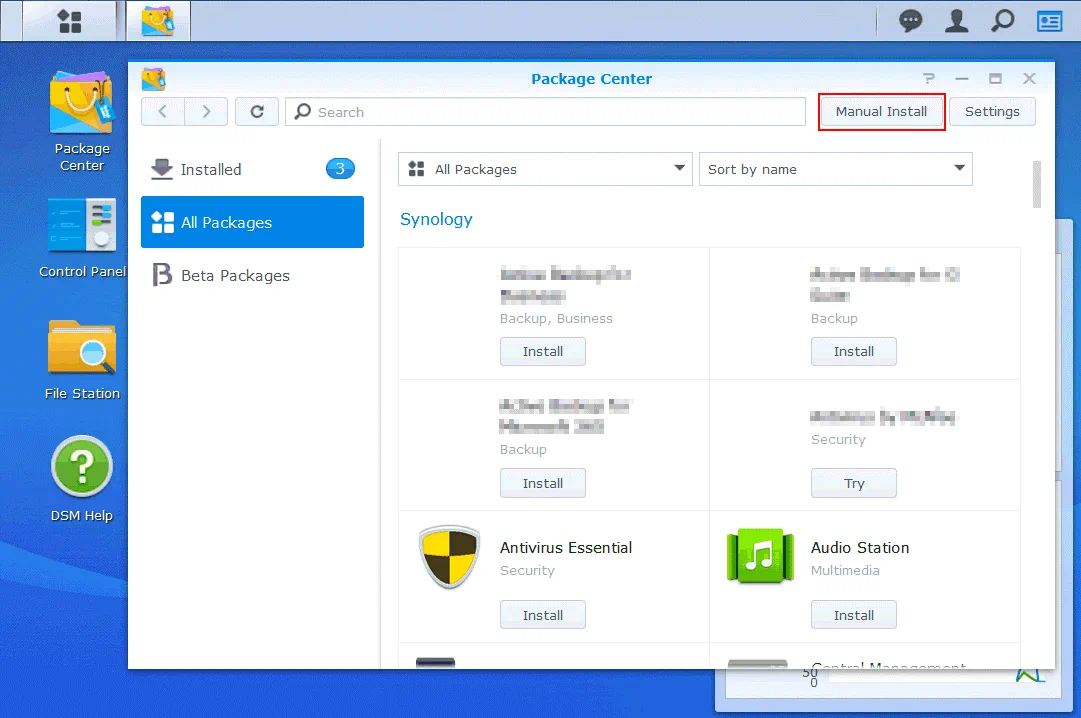Open Package Center desktop shortcut
1081x718 pixels.
(x=82, y=118)
